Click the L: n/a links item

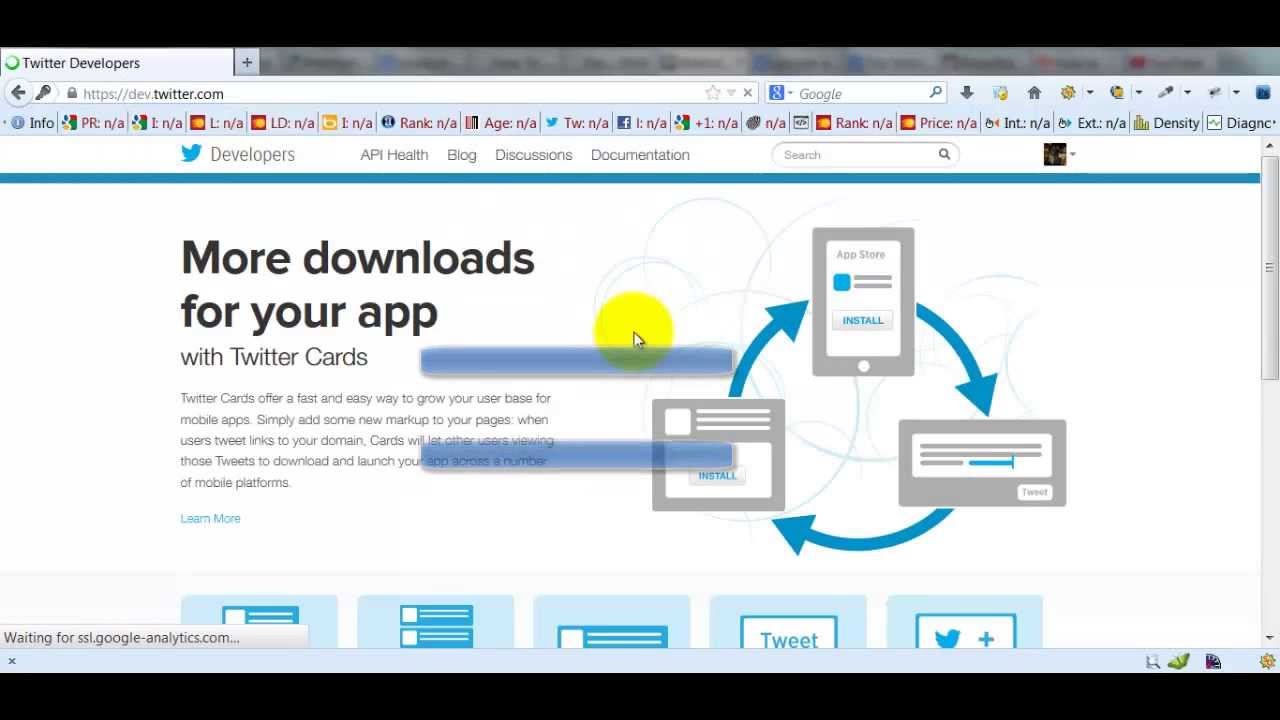click(x=217, y=123)
